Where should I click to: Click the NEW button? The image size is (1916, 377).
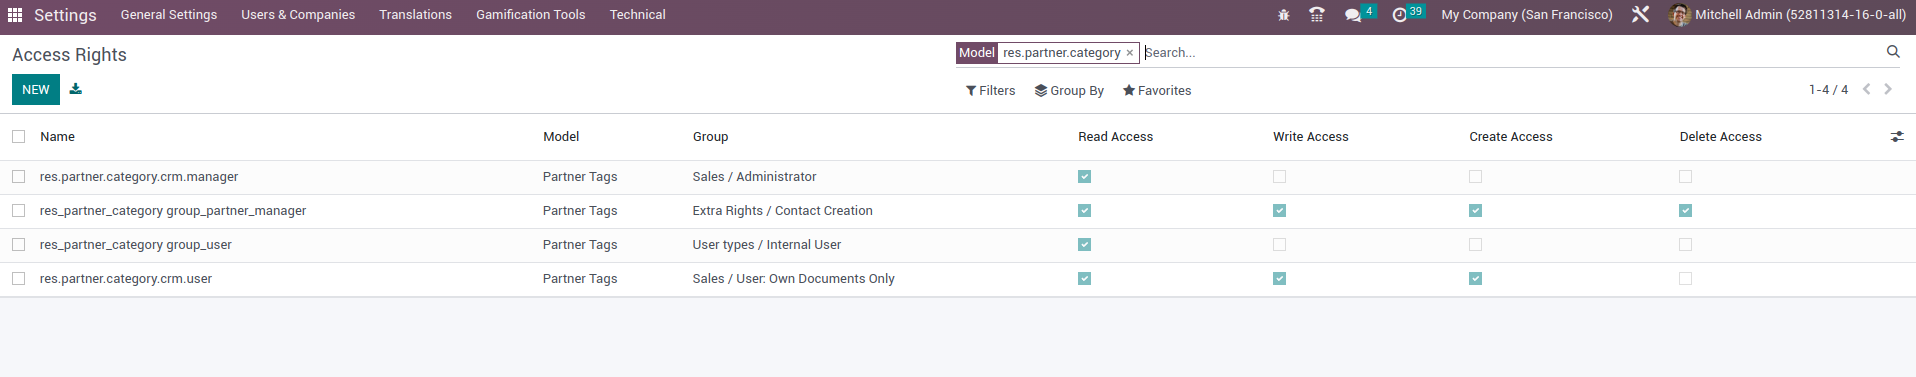coord(36,90)
